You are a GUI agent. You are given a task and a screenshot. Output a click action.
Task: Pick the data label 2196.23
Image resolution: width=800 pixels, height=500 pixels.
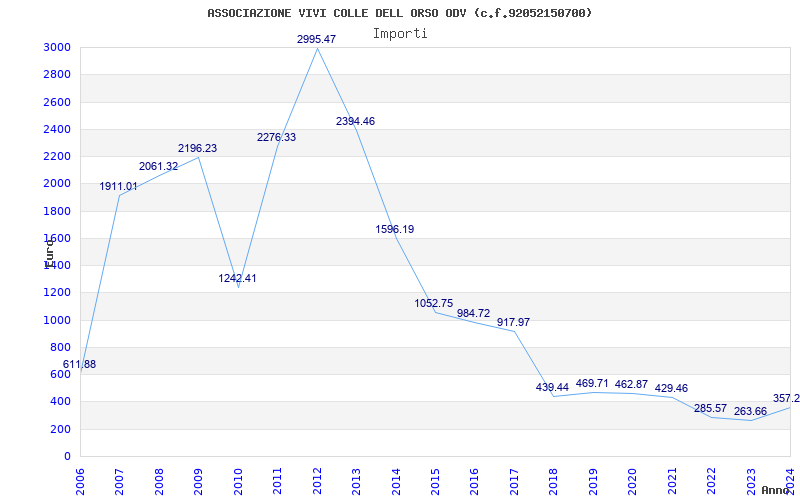[x=197, y=148]
